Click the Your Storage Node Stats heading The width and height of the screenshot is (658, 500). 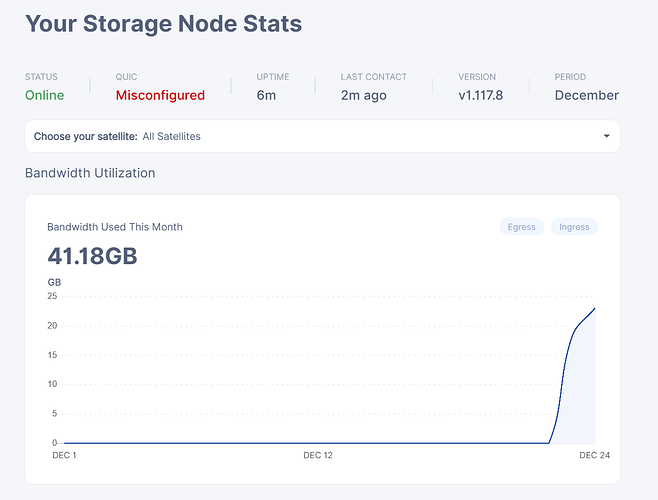click(x=163, y=23)
